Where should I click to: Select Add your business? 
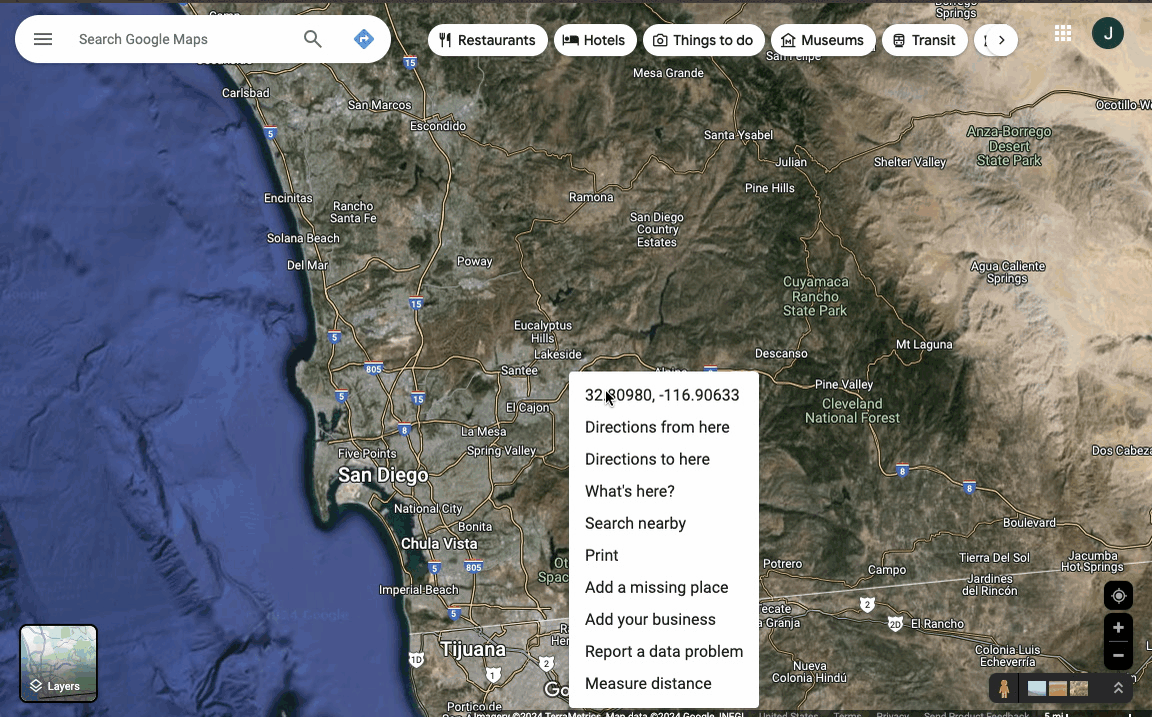pyautogui.click(x=663, y=619)
